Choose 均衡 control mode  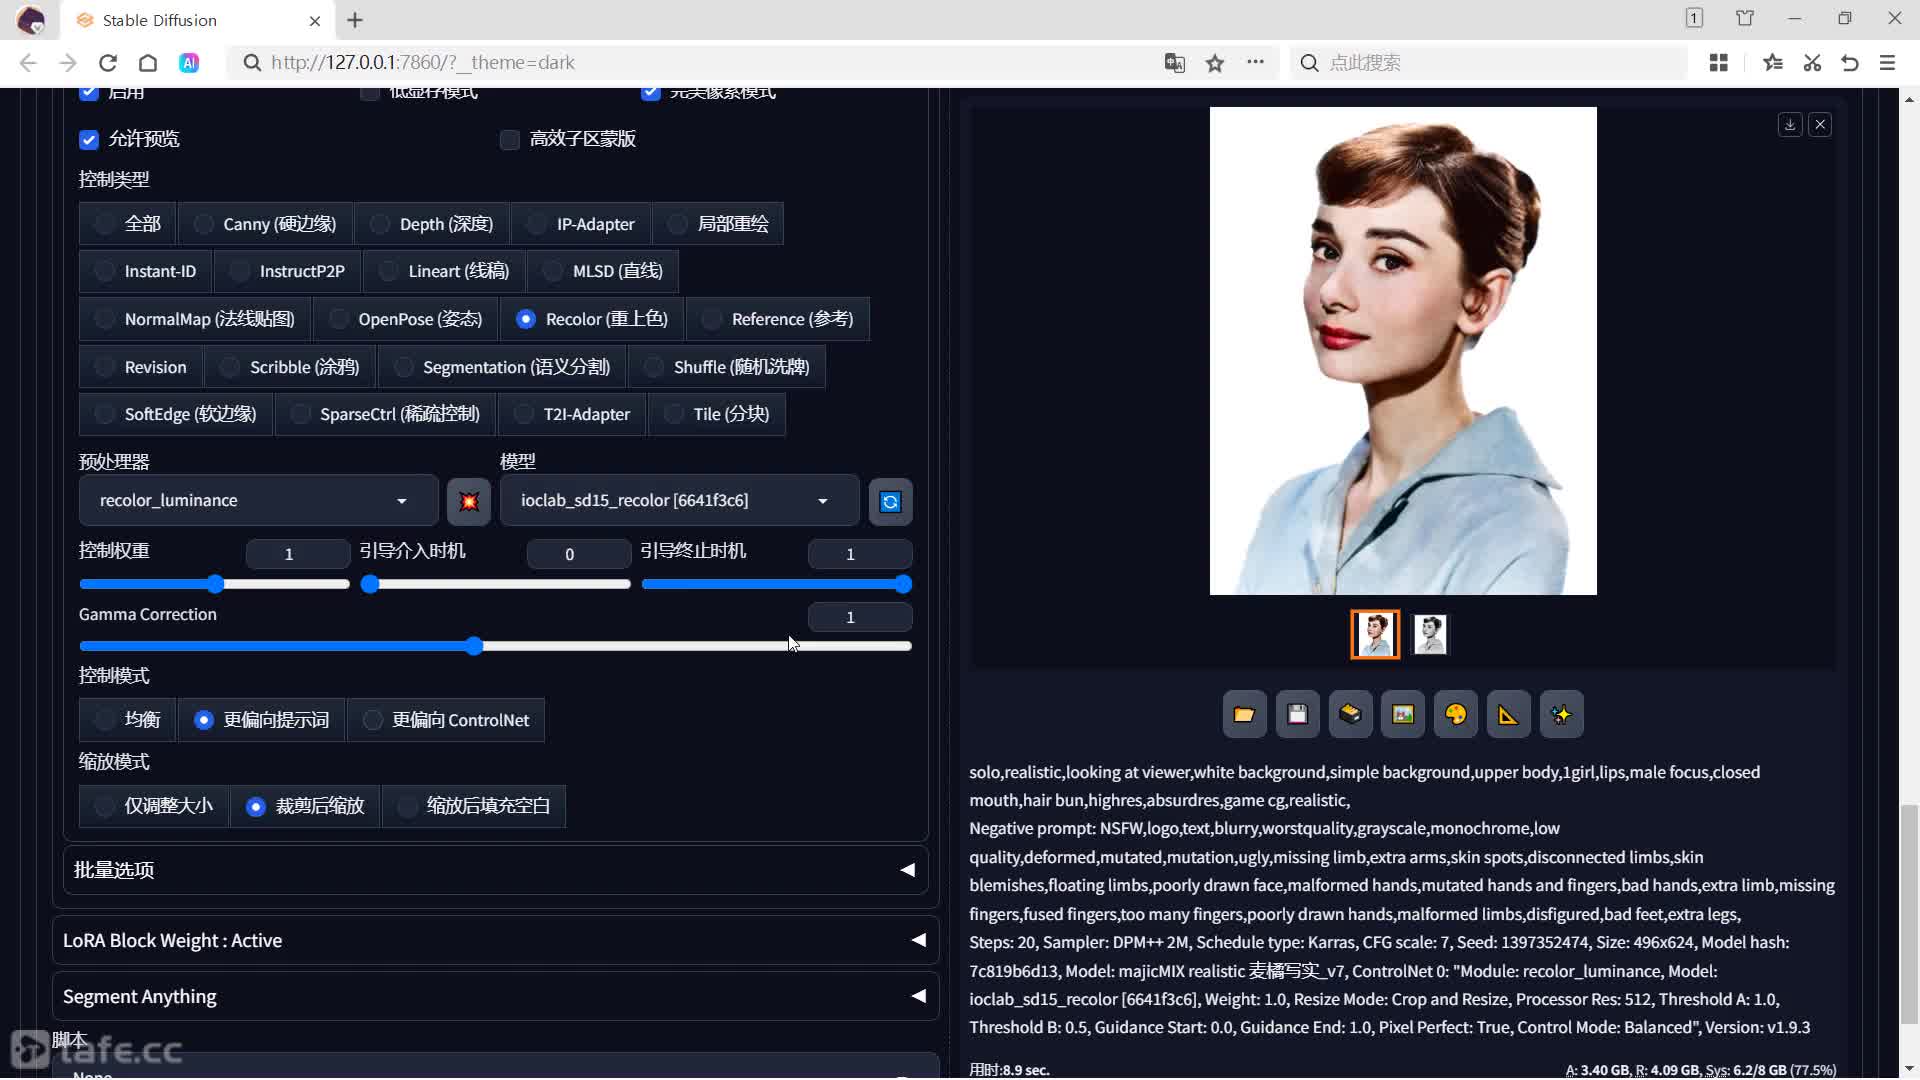127,720
